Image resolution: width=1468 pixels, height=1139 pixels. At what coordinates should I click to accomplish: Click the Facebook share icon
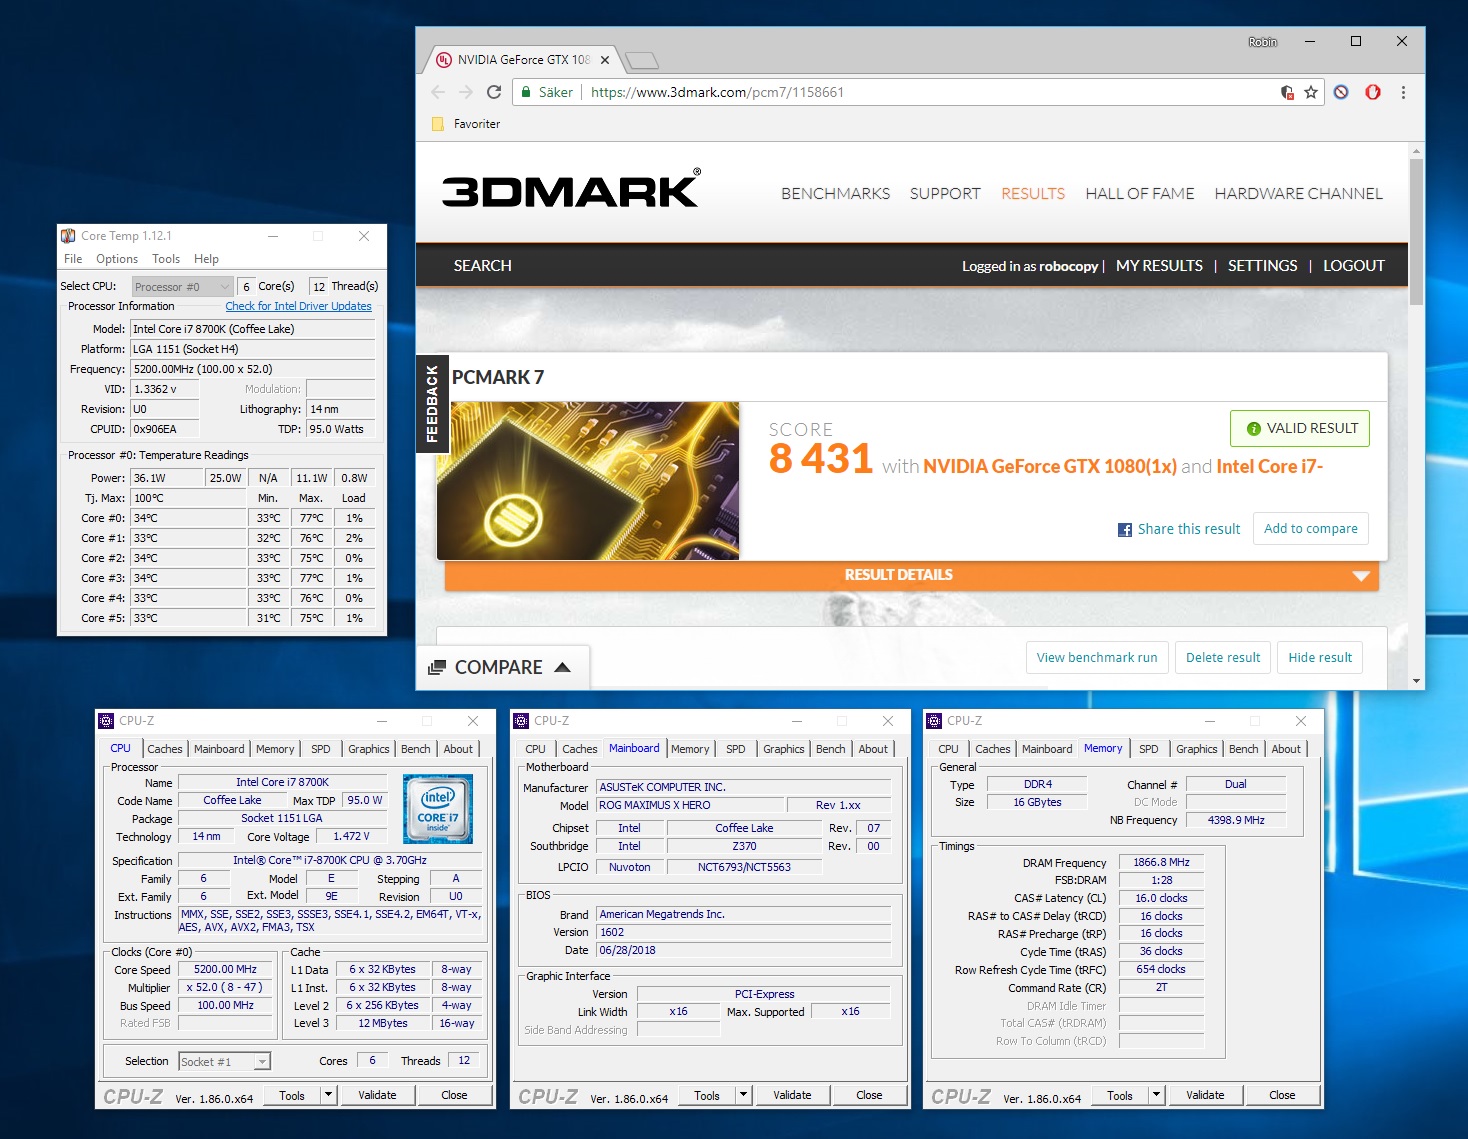tap(1125, 530)
